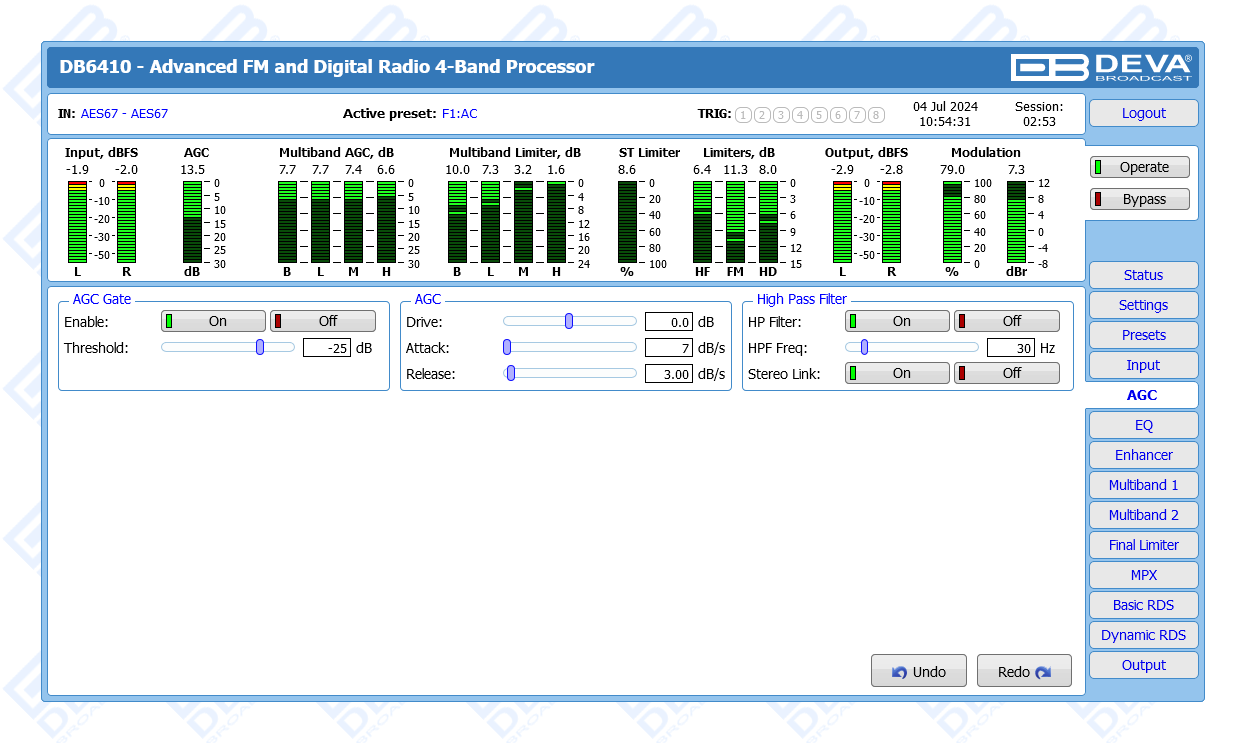
Task: Open the Multiband 1 tab
Action: pos(1143,485)
